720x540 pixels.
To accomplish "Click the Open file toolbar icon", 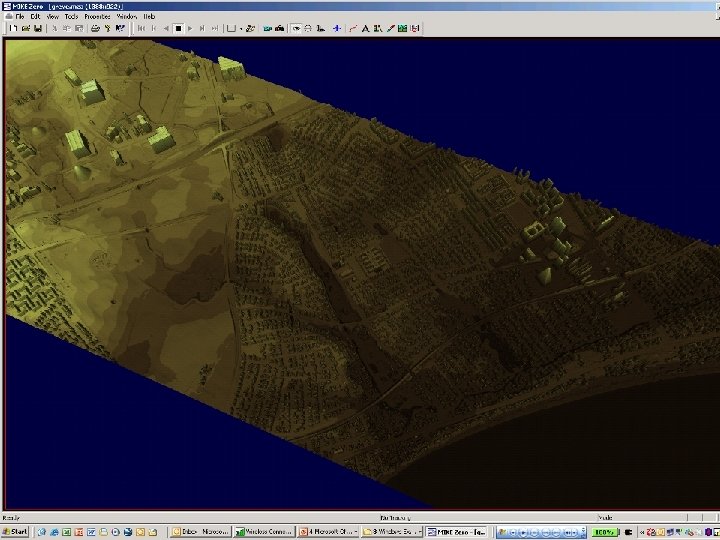I will tap(26, 29).
